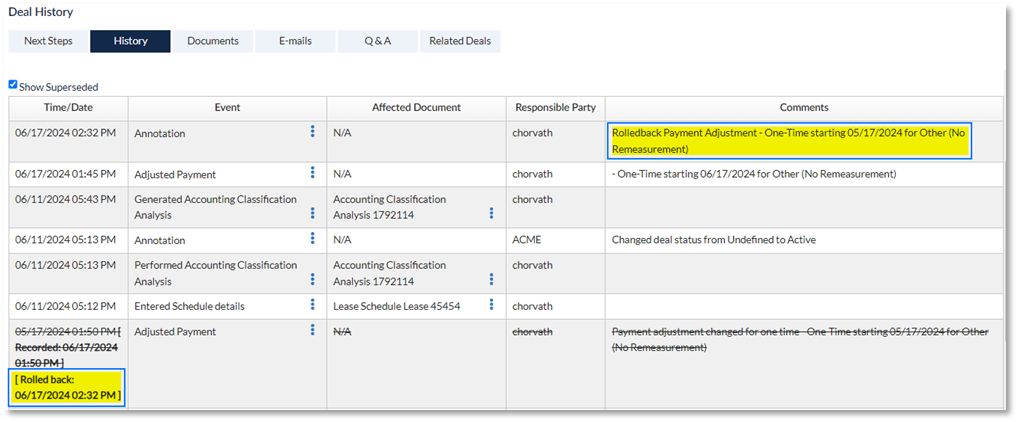
Task: Click the 'Rolled back: 06/17/2024 02:32 PM' note
Action: pyautogui.click(x=68, y=388)
